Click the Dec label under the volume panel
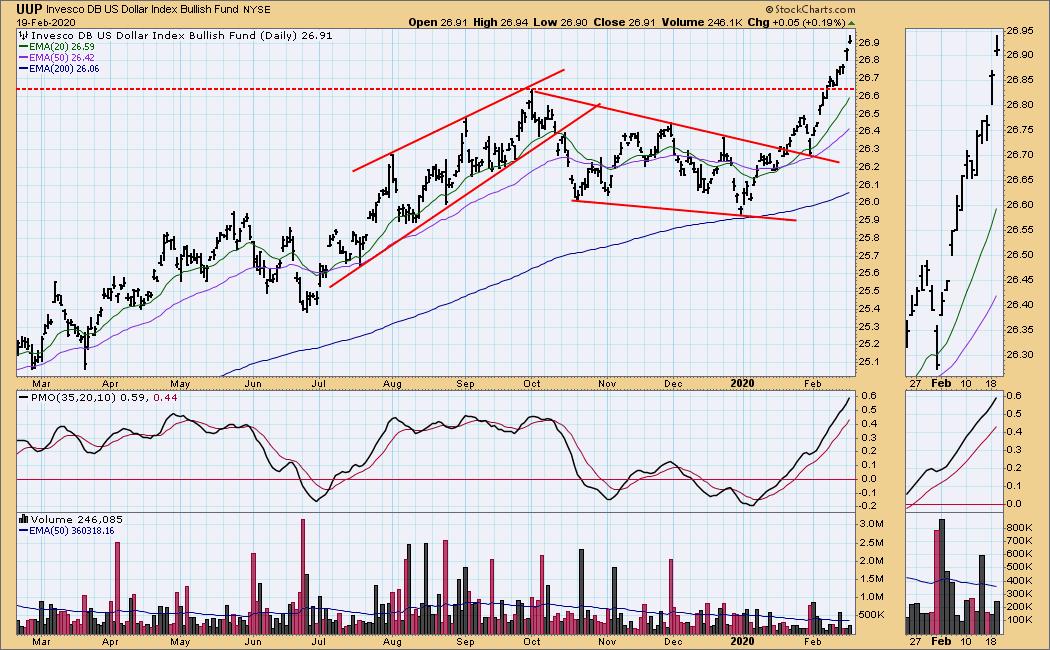This screenshot has width=1050, height=650. click(x=673, y=641)
